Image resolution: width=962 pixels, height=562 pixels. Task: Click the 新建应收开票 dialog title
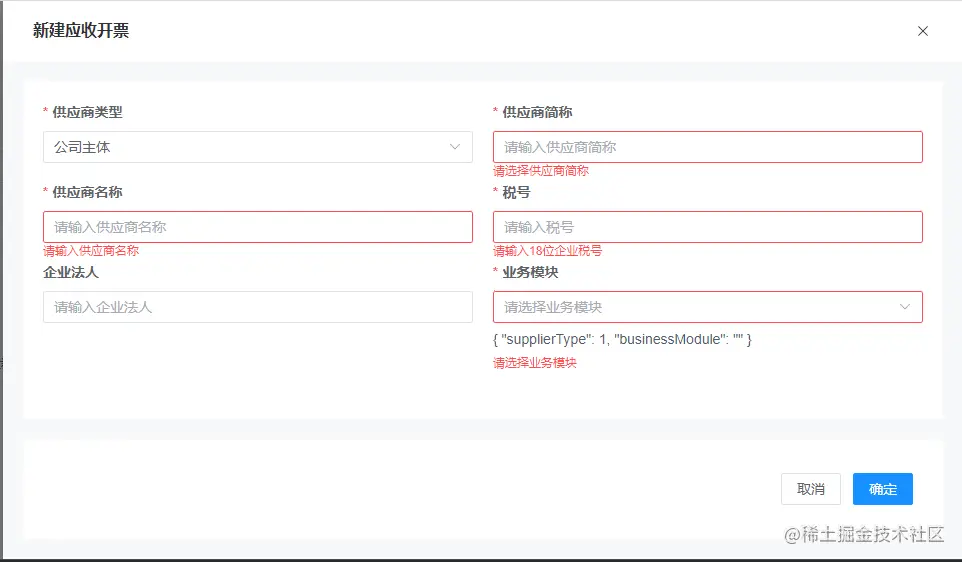(x=81, y=31)
